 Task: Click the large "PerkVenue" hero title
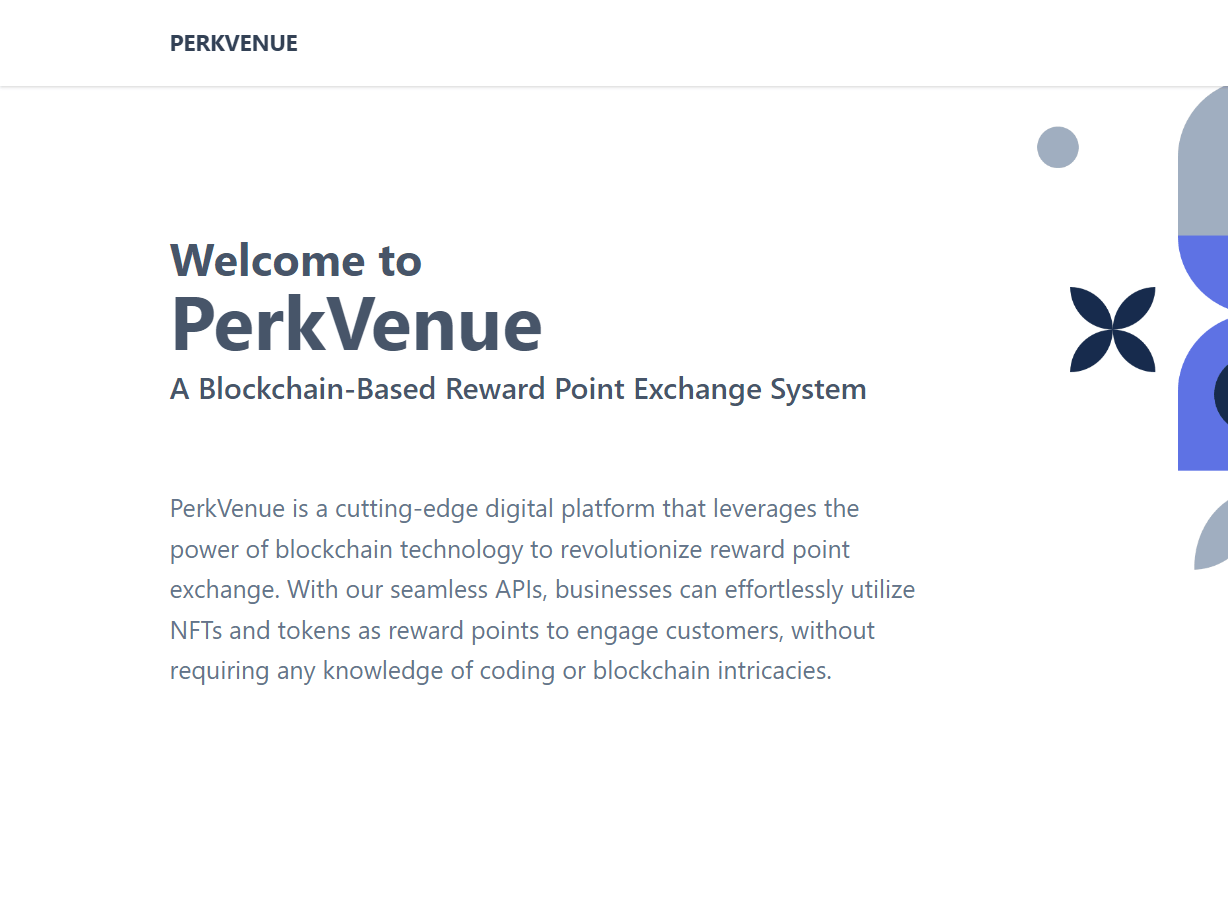[356, 324]
